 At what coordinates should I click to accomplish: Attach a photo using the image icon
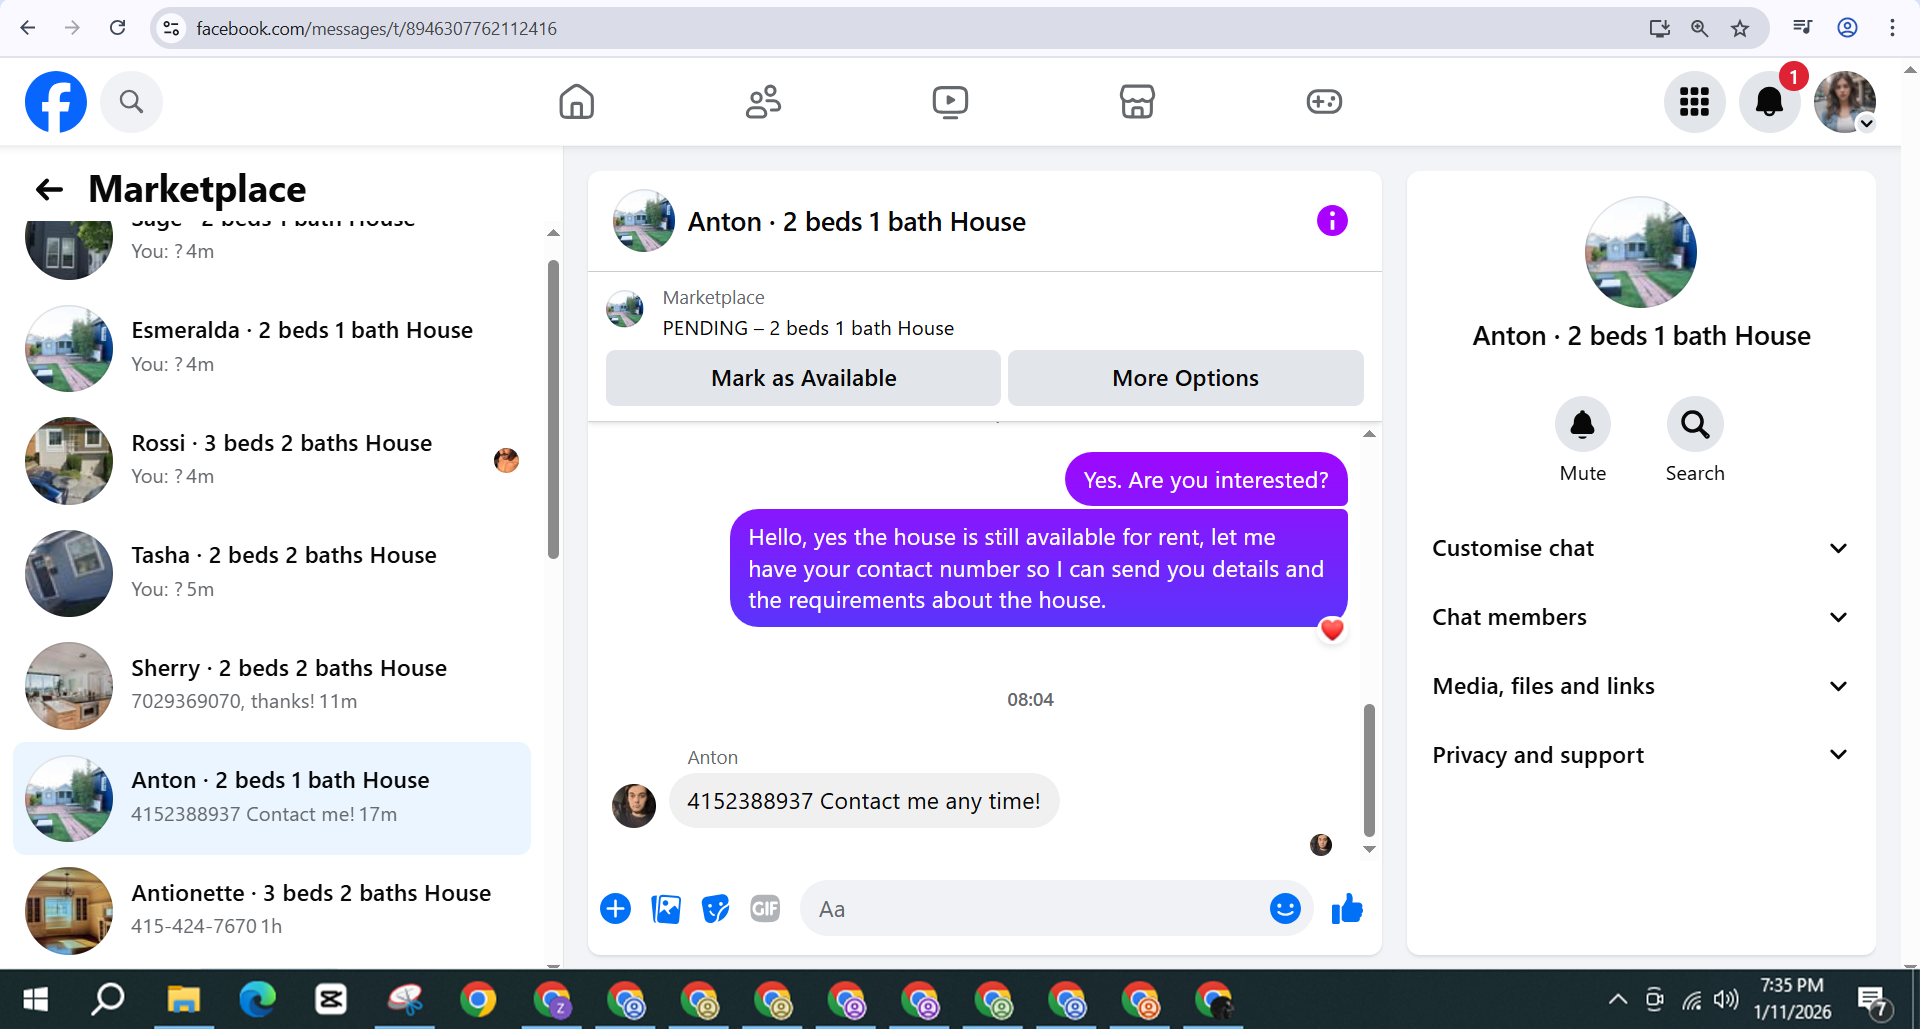(666, 909)
